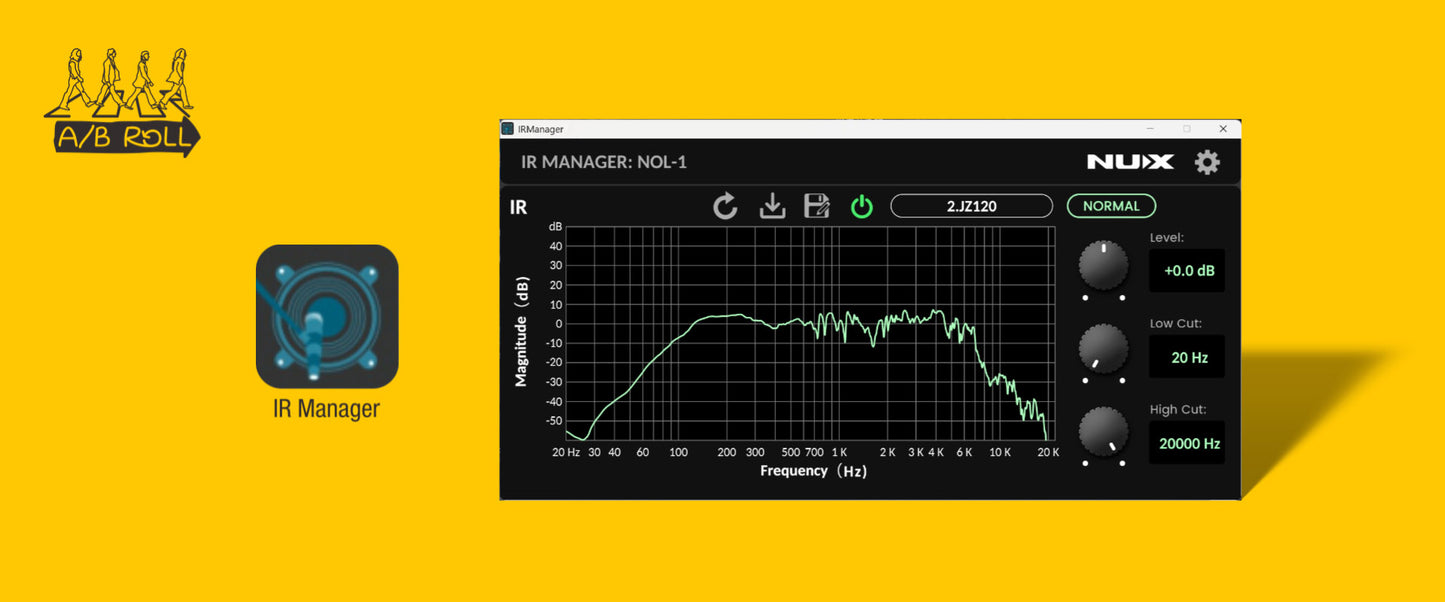Click the refresh IR icon

(724, 205)
